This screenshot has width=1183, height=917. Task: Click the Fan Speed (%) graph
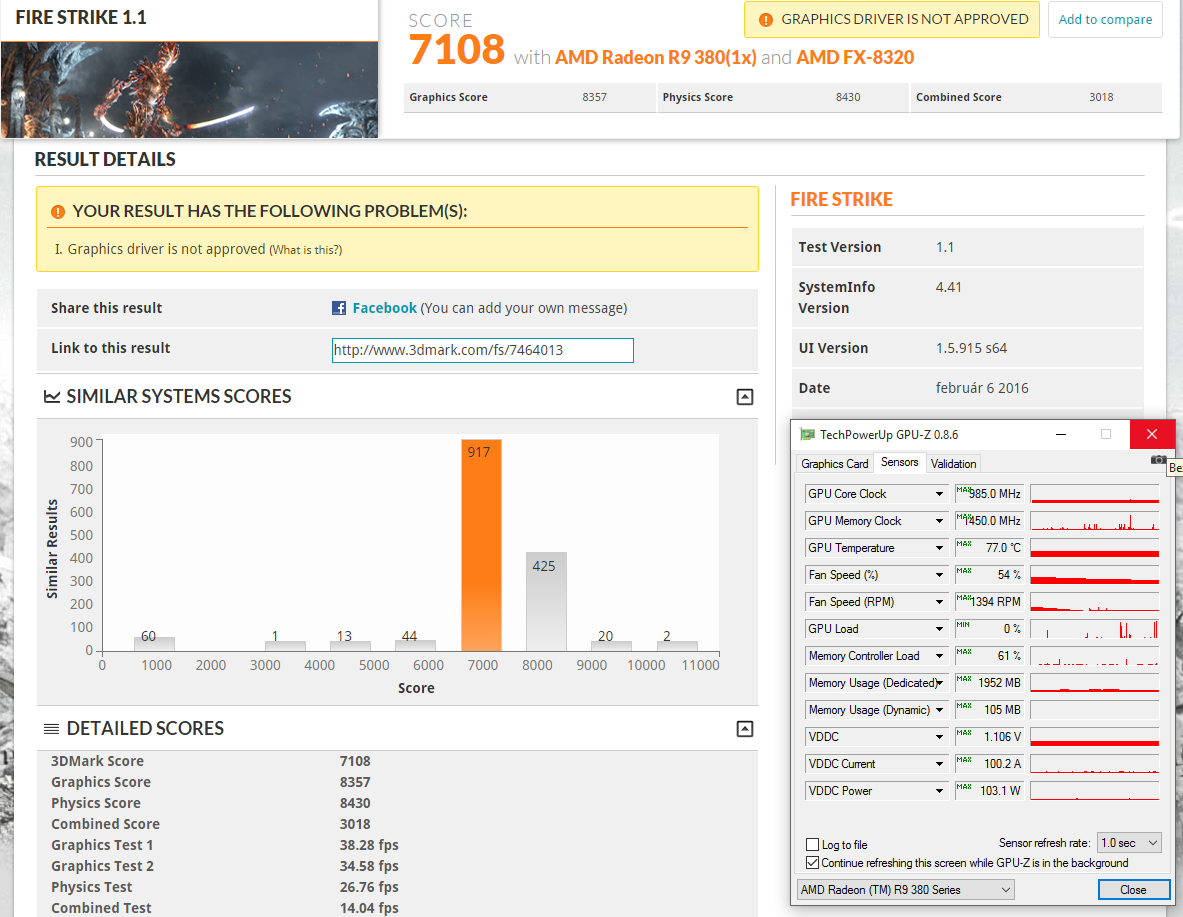(x=1094, y=575)
